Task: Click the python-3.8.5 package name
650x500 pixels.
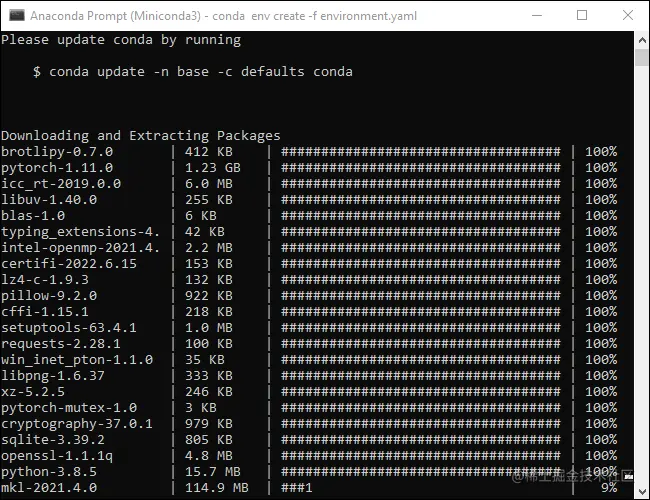Action: coord(49,472)
